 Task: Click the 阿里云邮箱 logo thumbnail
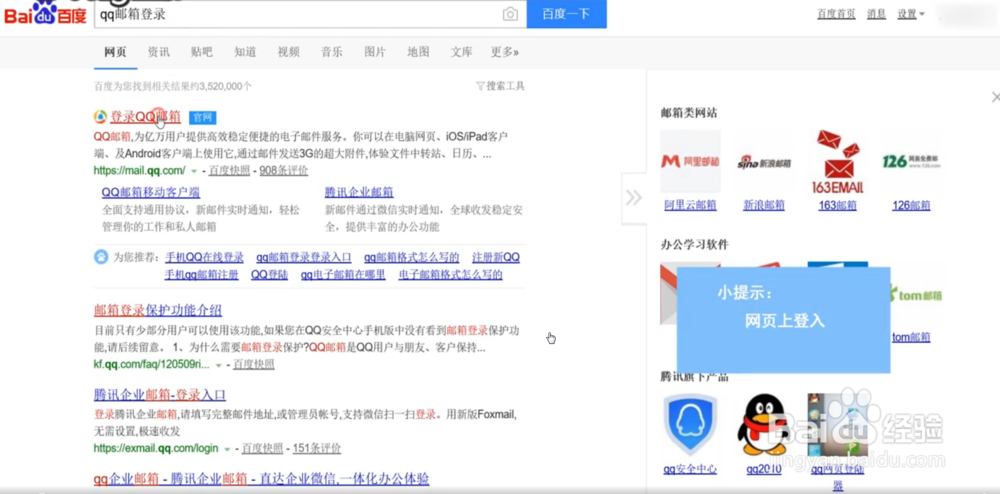tap(690, 161)
